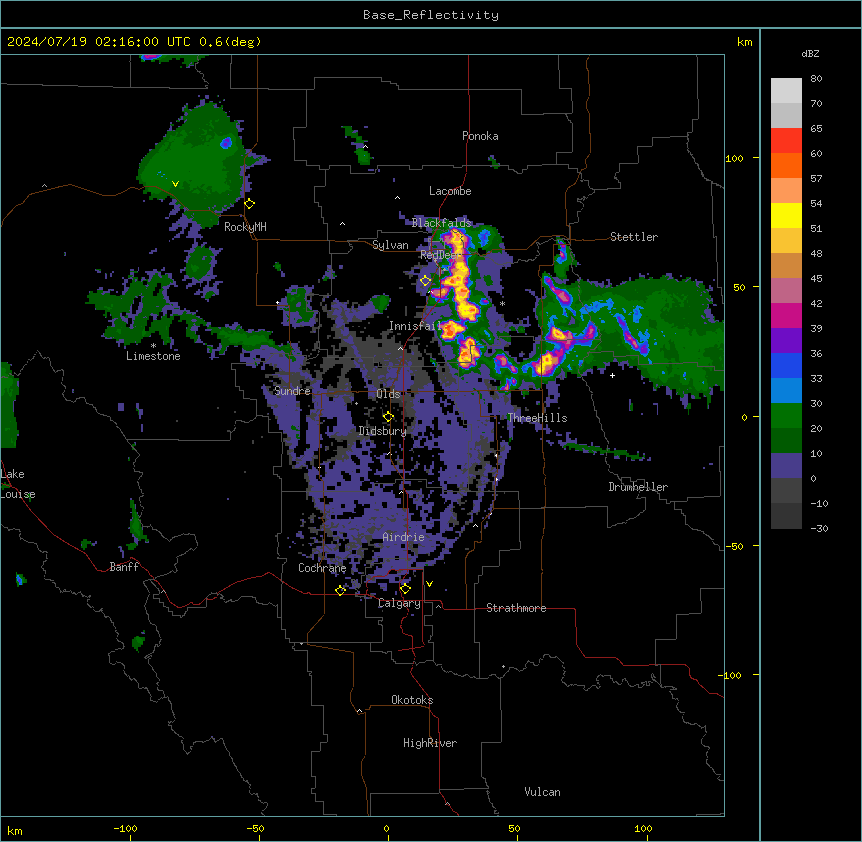862x842 pixels.
Task: Click the Strathmore city label
Action: pyautogui.click(x=516, y=608)
